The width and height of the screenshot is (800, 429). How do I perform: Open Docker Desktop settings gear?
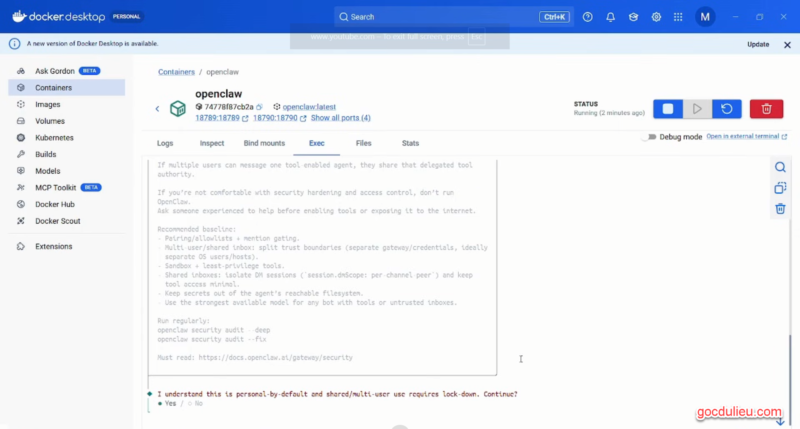(x=657, y=17)
